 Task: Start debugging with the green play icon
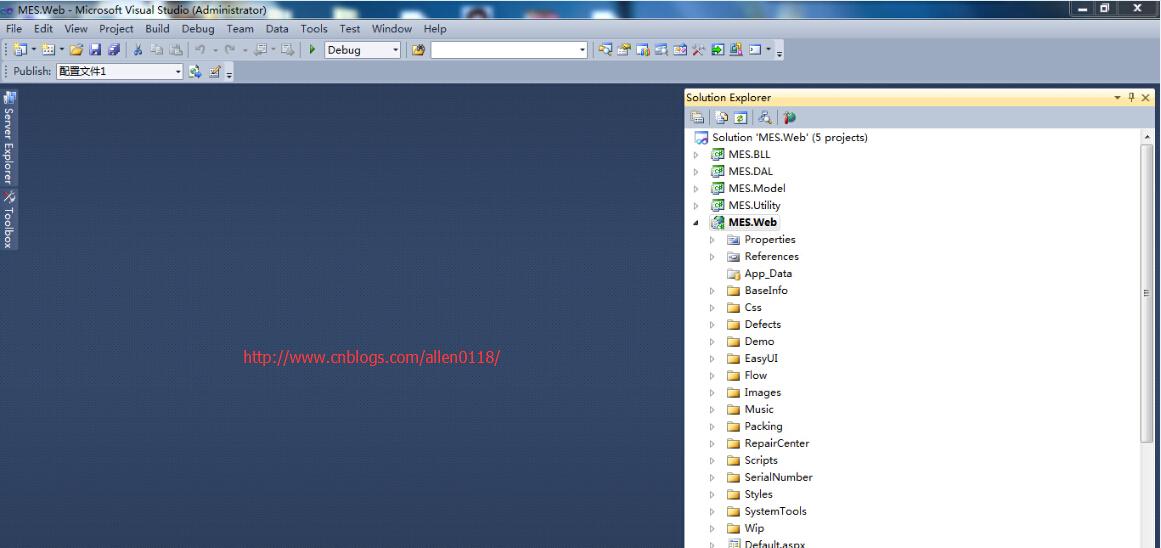point(312,50)
